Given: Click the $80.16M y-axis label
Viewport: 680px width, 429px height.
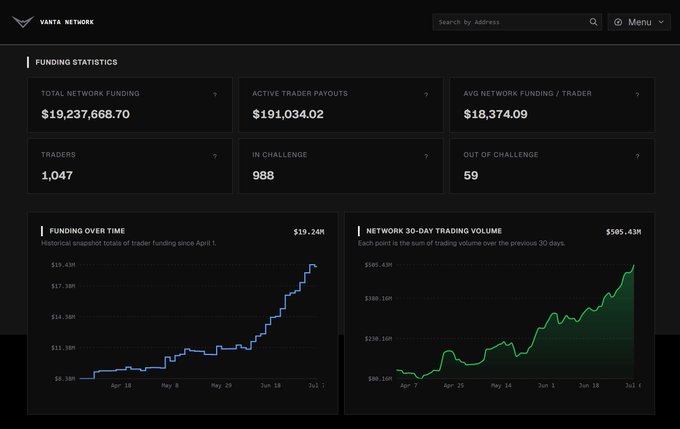Looking at the screenshot, I should tap(380, 378).
